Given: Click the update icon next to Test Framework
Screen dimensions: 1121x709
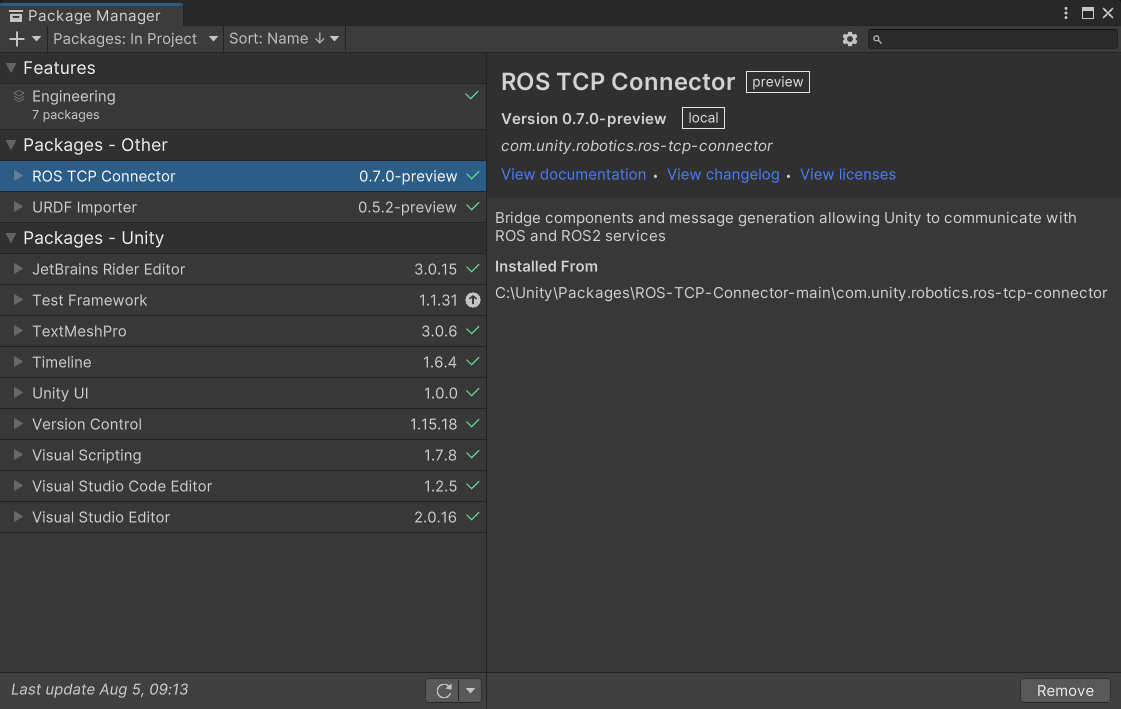Looking at the screenshot, I should click(x=471, y=300).
